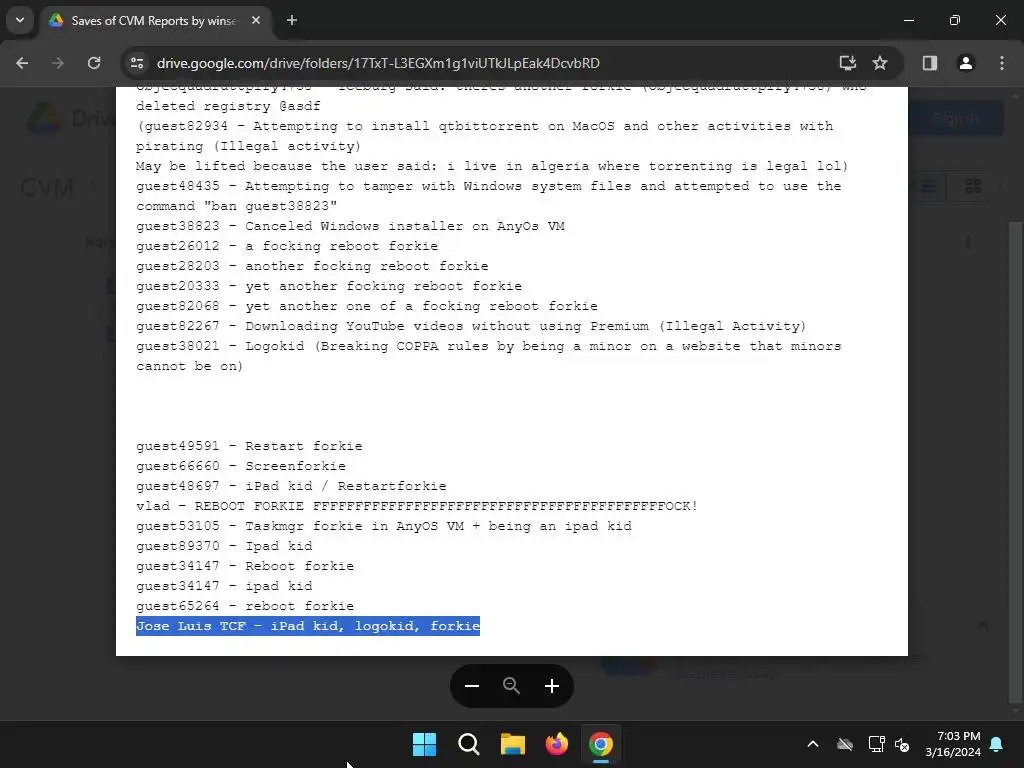Click the guest20333 yet another focking line
Viewport: 1024px width, 768px height.
click(x=329, y=286)
